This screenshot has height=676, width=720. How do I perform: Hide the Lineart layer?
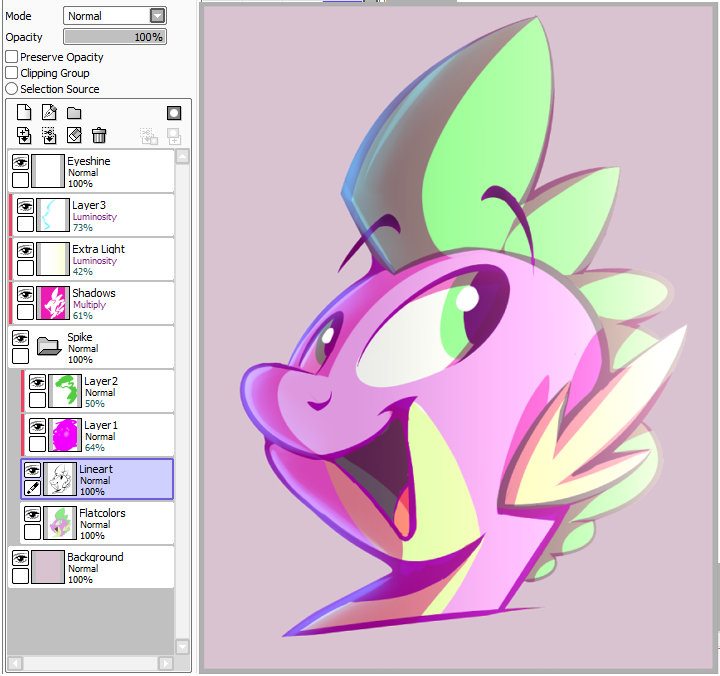pyautogui.click(x=32, y=471)
